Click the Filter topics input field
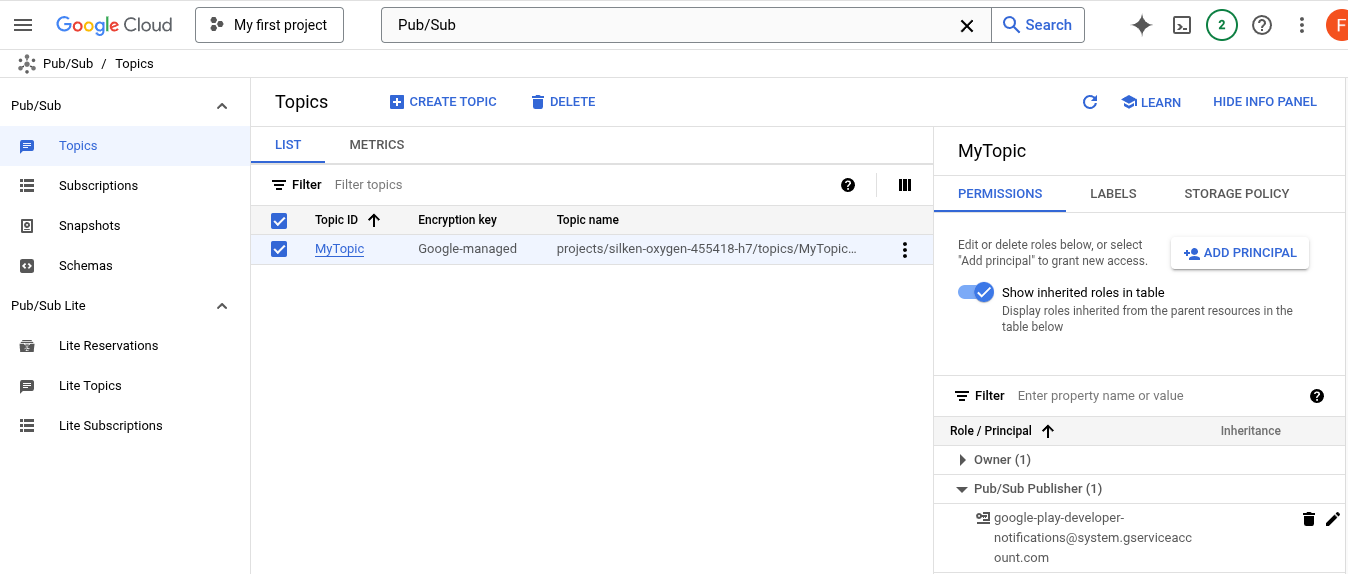This screenshot has width=1348, height=574. (x=580, y=185)
